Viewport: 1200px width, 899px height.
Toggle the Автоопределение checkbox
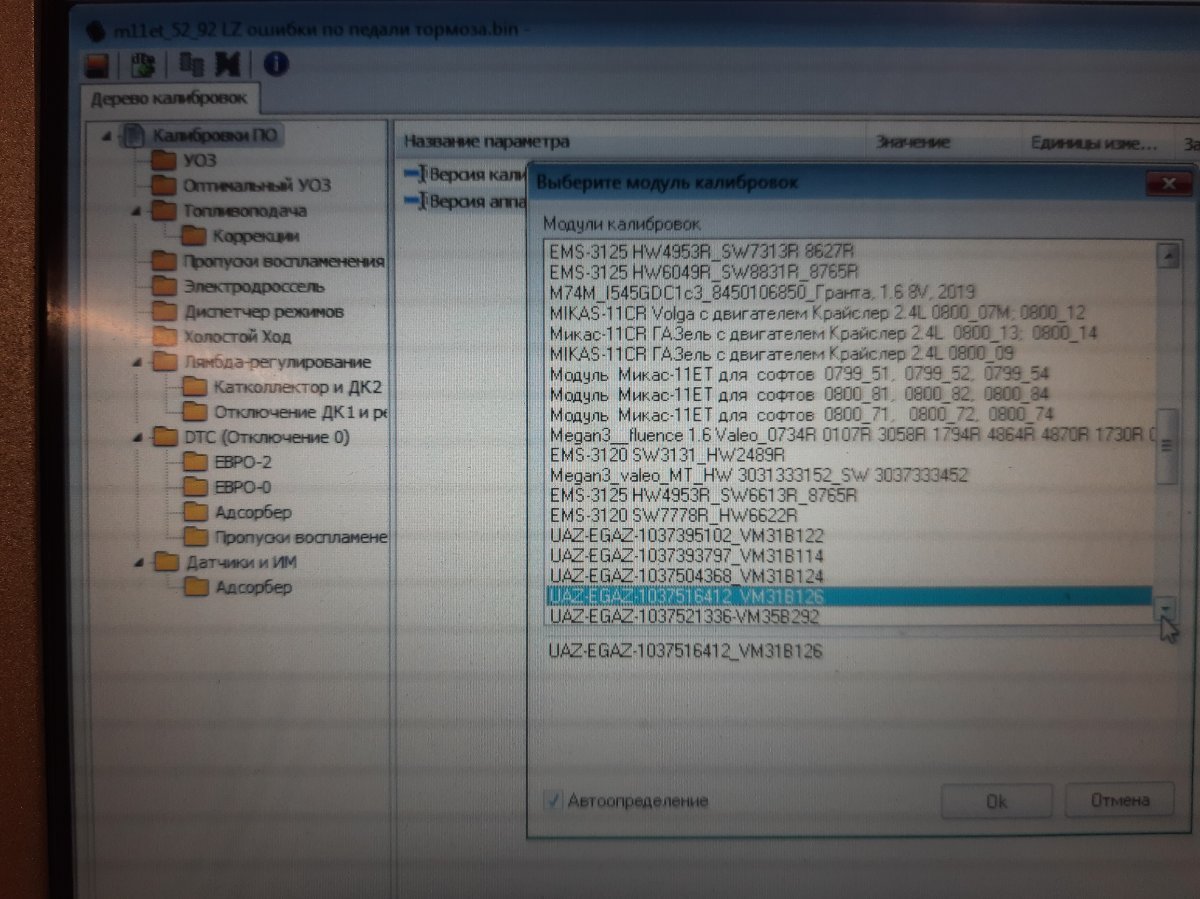553,801
